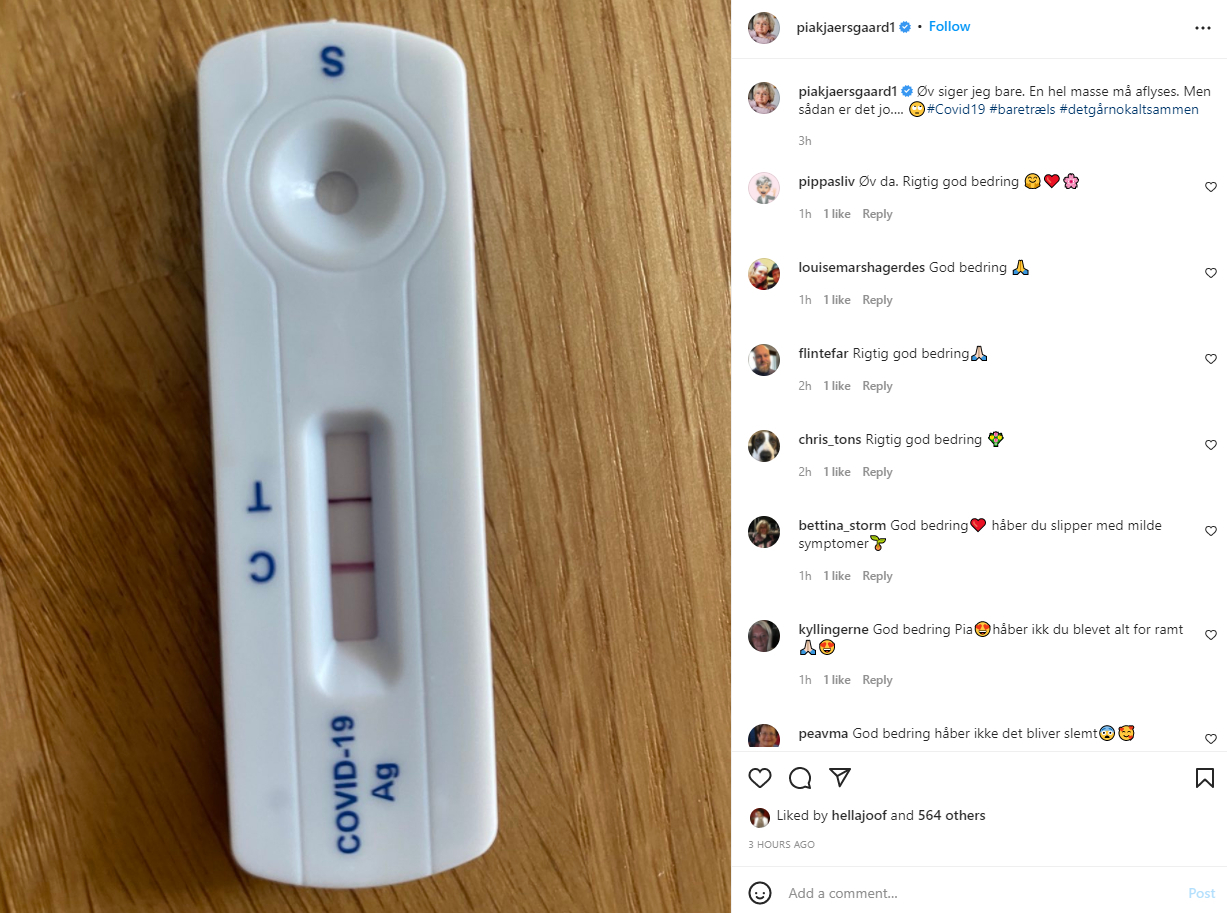
Task: Open the comment speech bubble icon
Action: (x=800, y=778)
